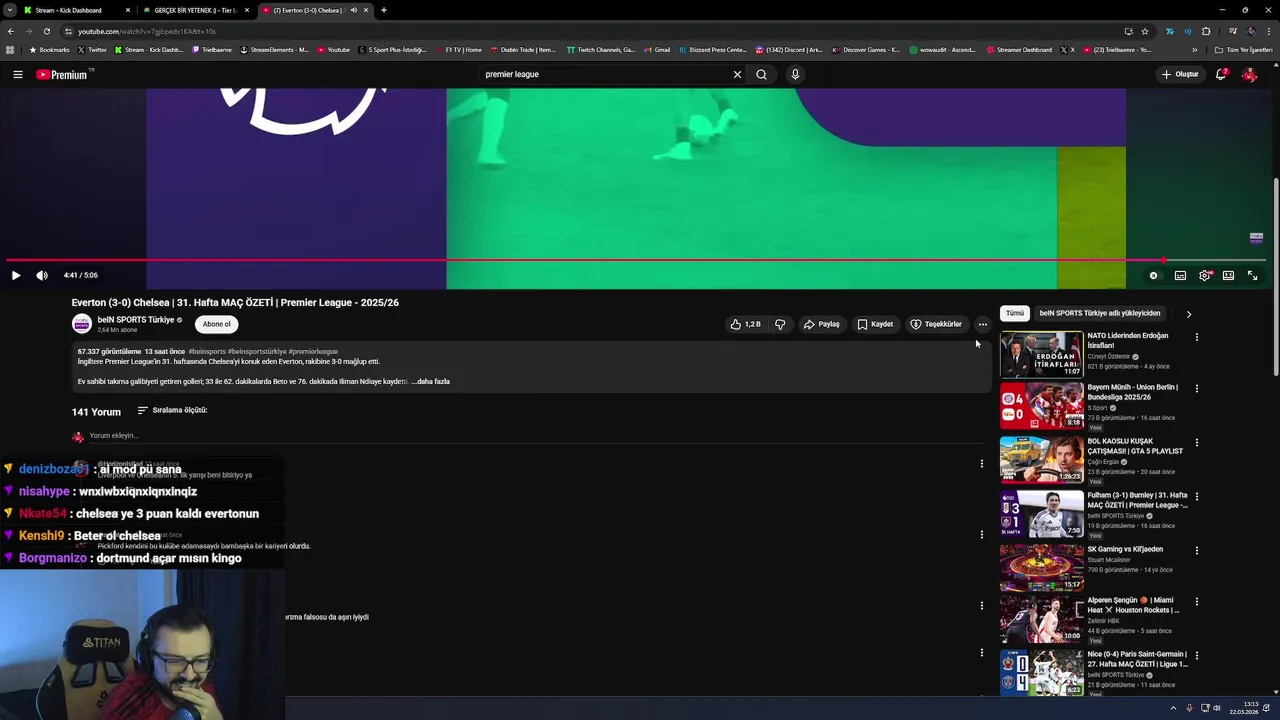The width and height of the screenshot is (1280, 720).
Task: Enter fullscreen mode
Action: pyautogui.click(x=1252, y=275)
